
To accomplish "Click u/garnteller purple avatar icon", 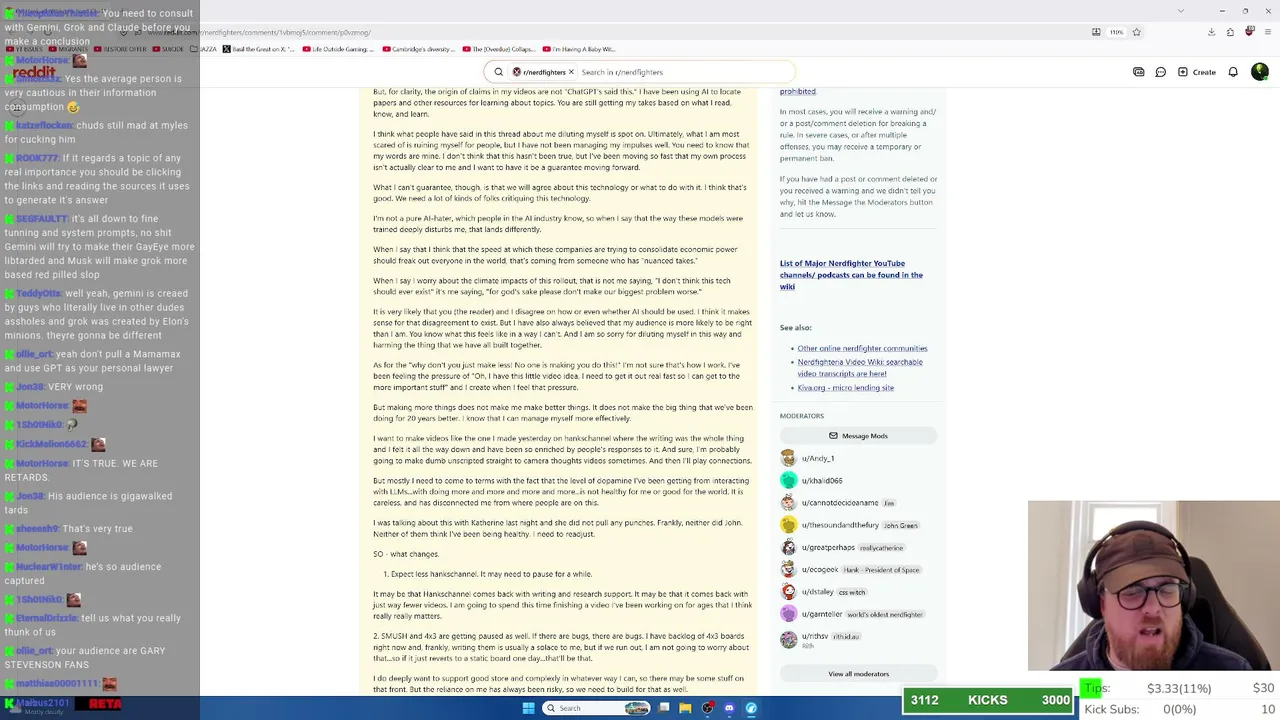I will click(789, 614).
